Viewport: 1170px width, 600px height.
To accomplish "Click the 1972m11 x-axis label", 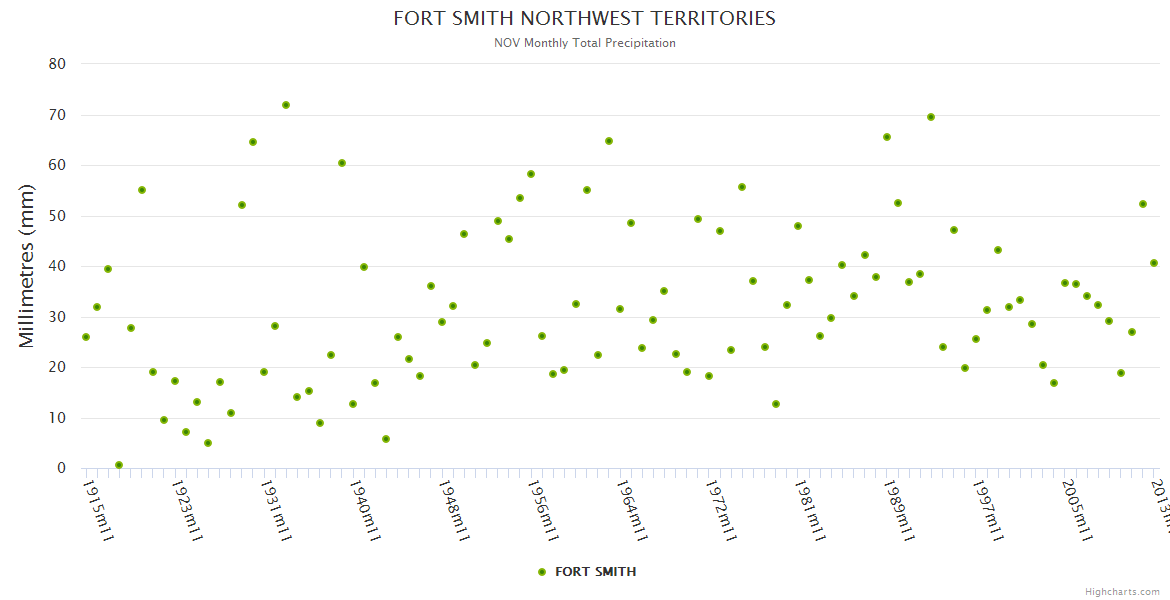I will coord(718,511).
